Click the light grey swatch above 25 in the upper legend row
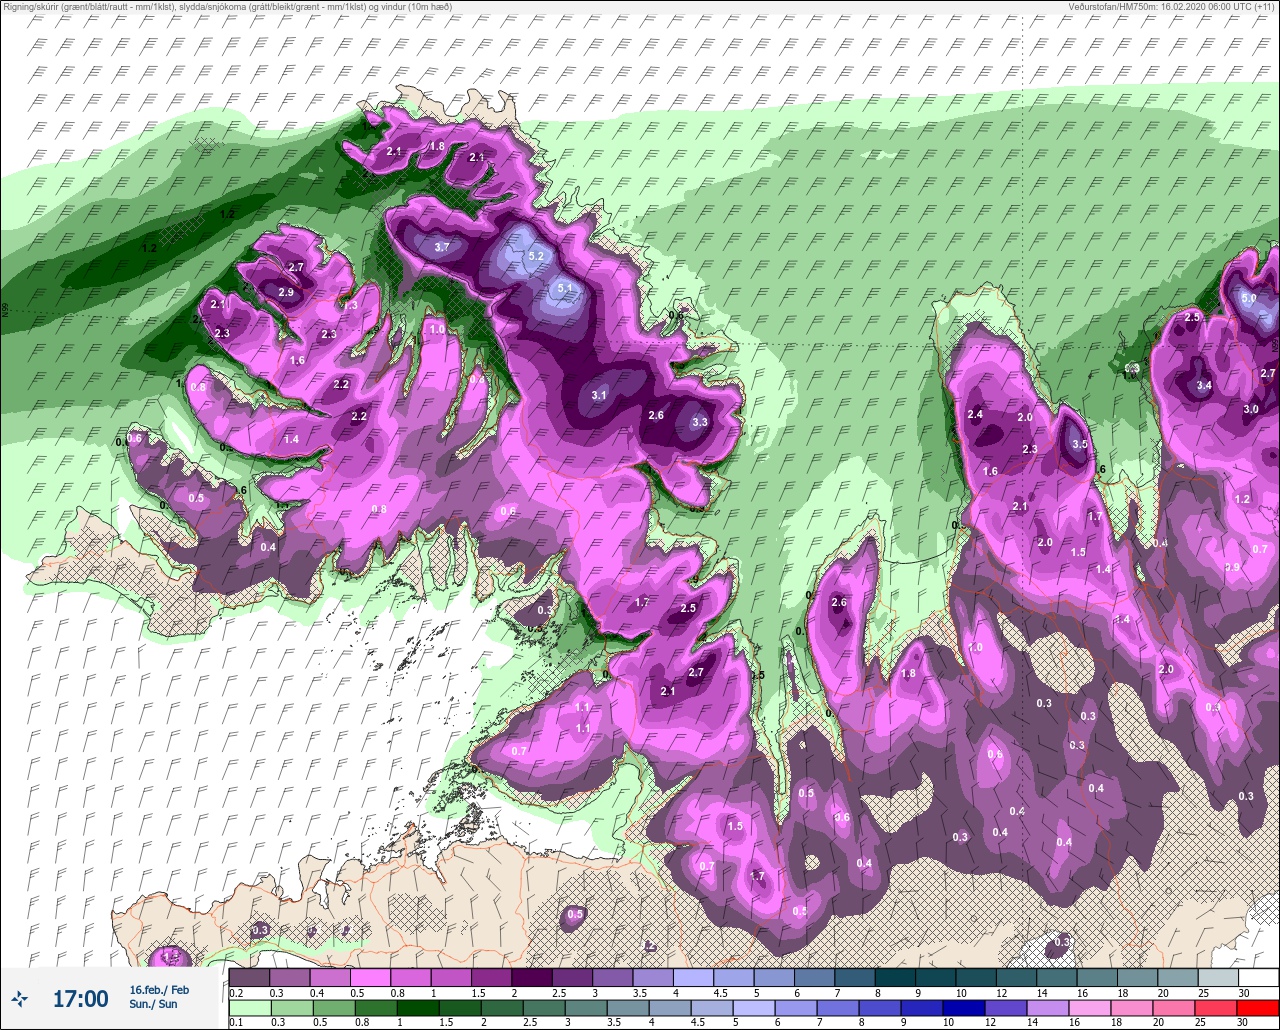Viewport: 1280px width, 1030px height. 1218,977
